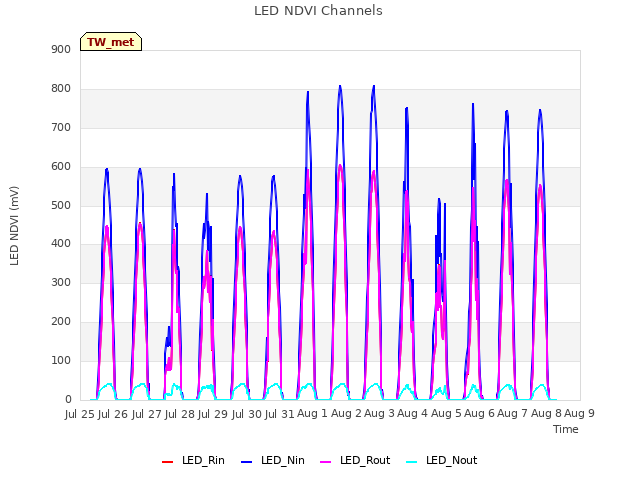Click the Aug 4 x-axis label
This screenshot has width=640, height=480.
point(413,414)
